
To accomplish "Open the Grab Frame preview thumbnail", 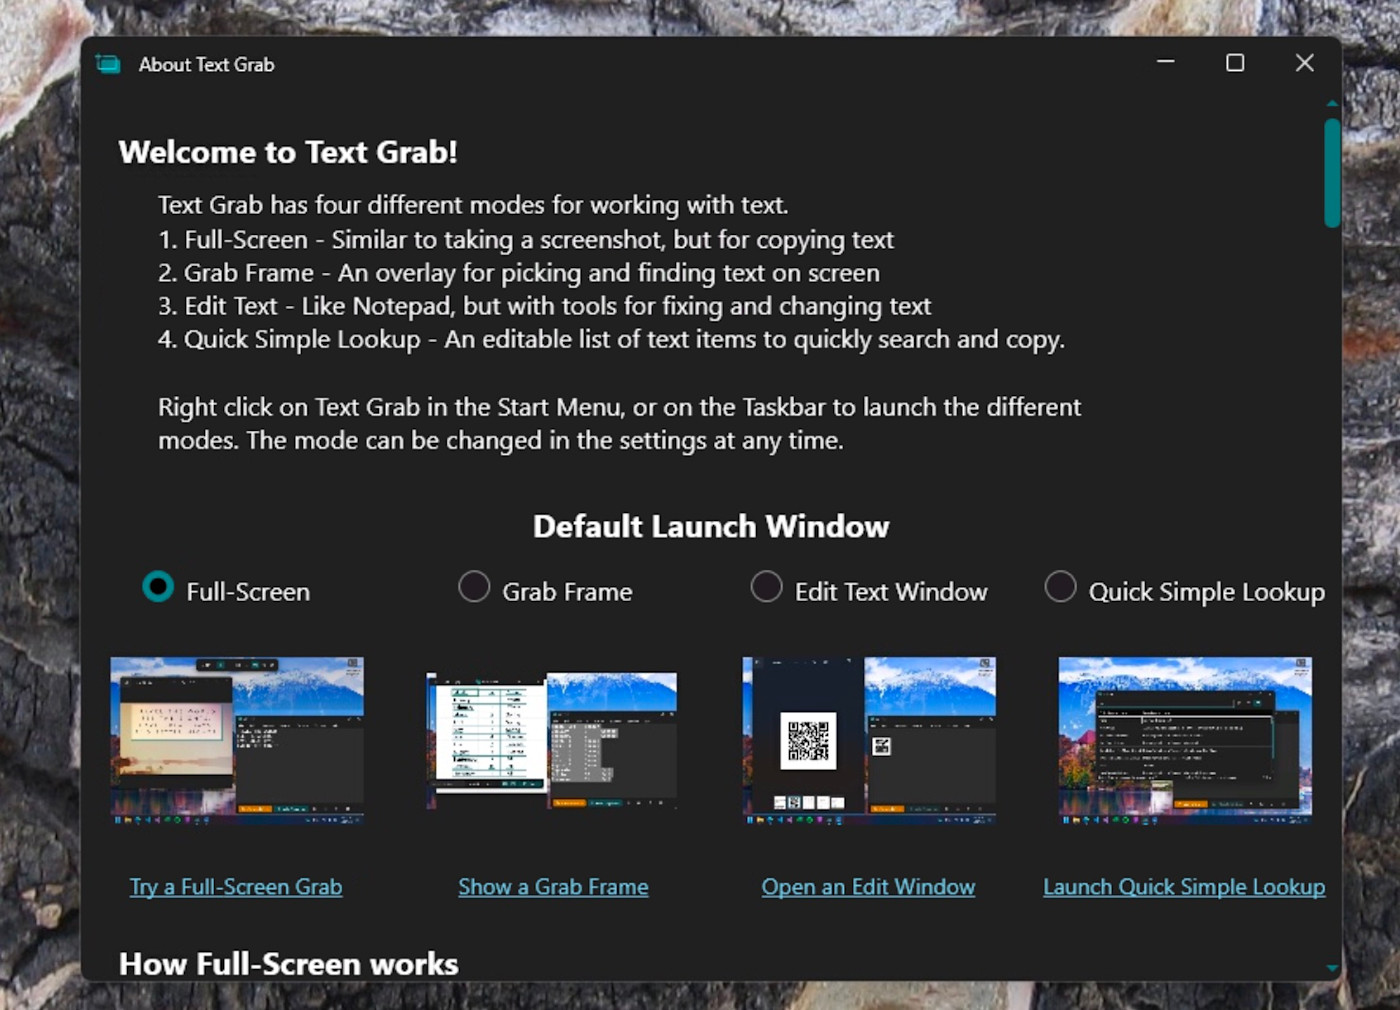I will pyautogui.click(x=553, y=740).
